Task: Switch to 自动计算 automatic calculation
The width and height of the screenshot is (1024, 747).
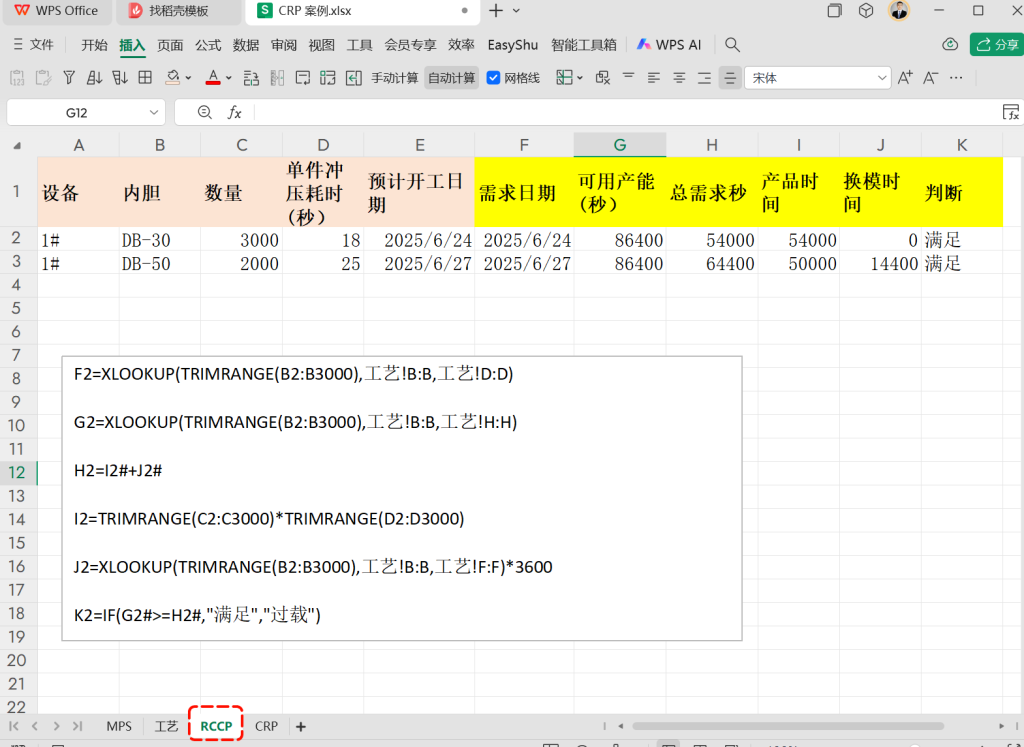Action: [451, 78]
